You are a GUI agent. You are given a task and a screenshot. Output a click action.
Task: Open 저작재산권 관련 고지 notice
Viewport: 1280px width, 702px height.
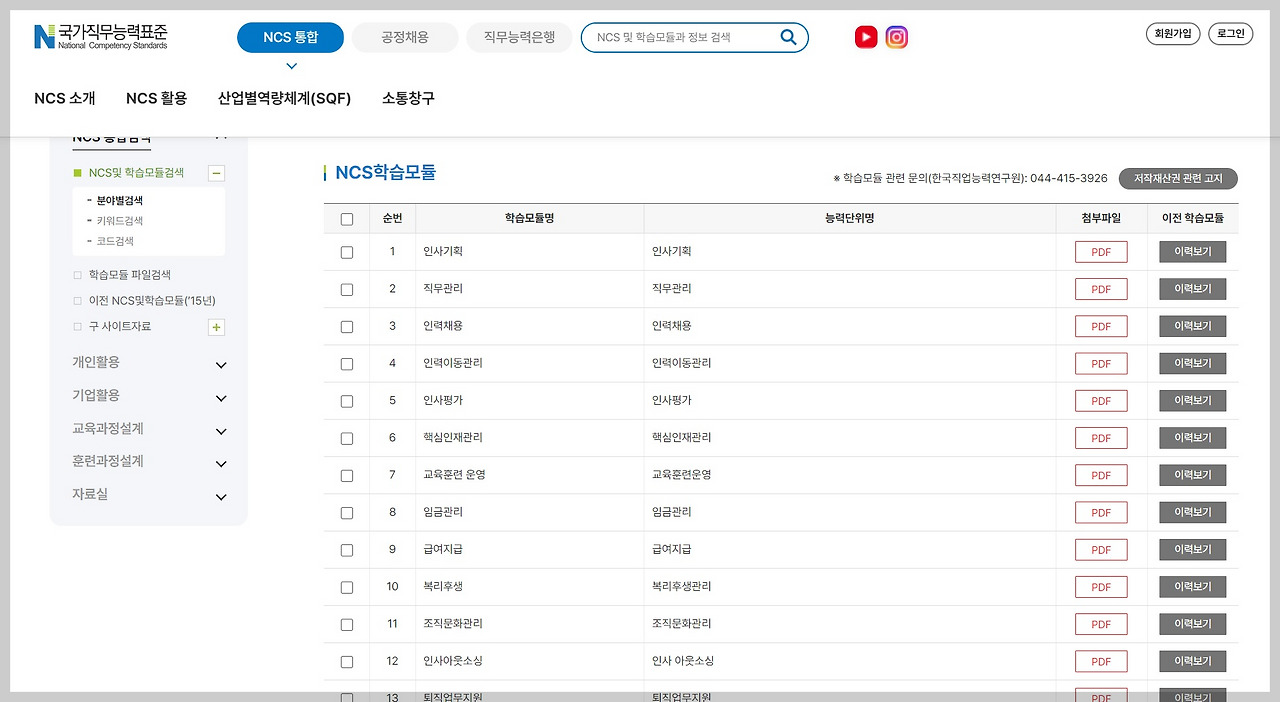tap(1178, 178)
